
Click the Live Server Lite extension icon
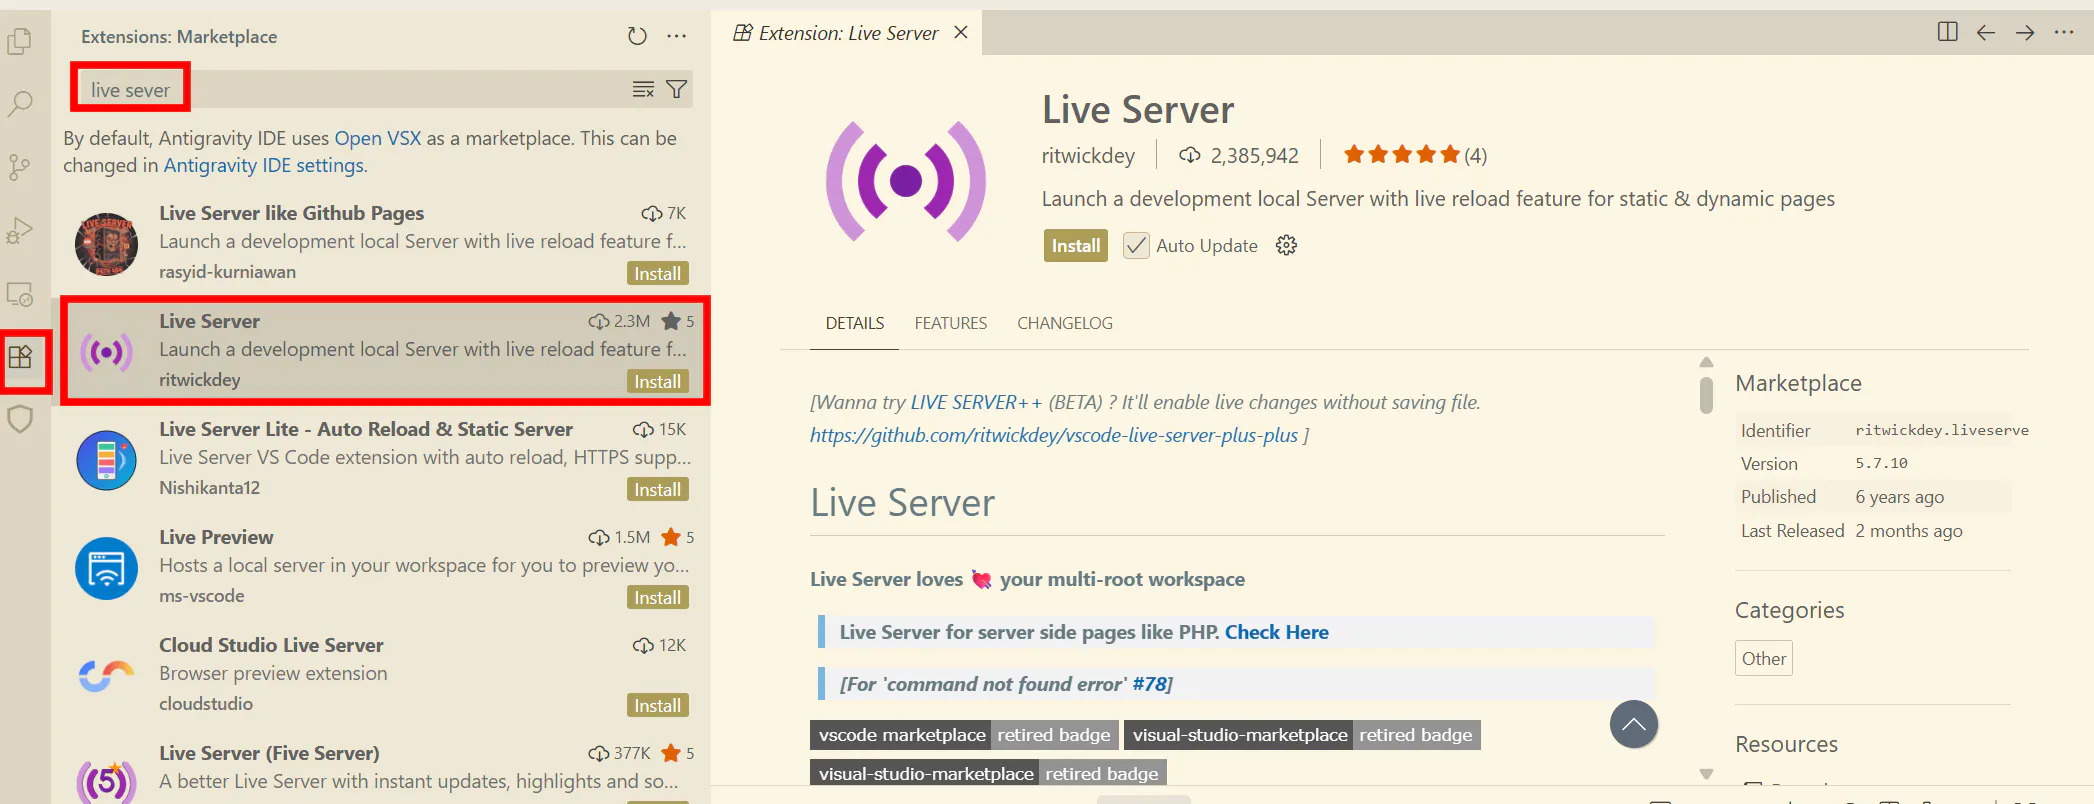pyautogui.click(x=106, y=460)
